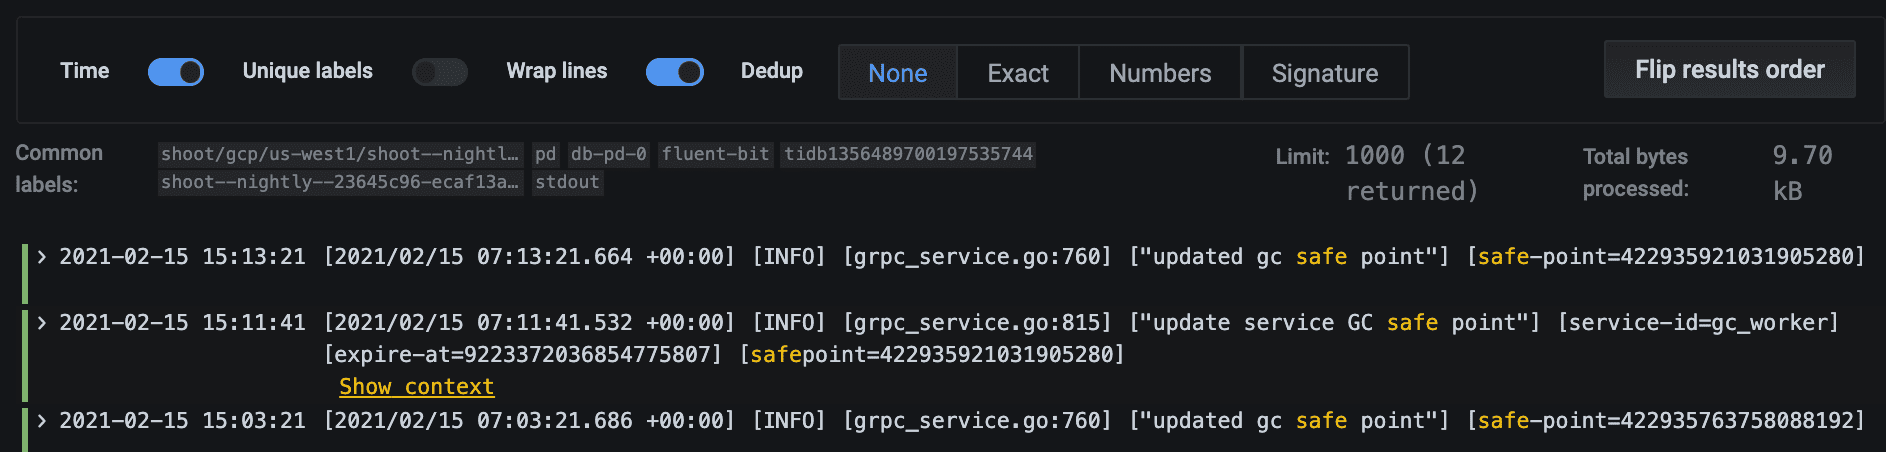
Task: Set dedup to Signature
Action: point(1325,73)
